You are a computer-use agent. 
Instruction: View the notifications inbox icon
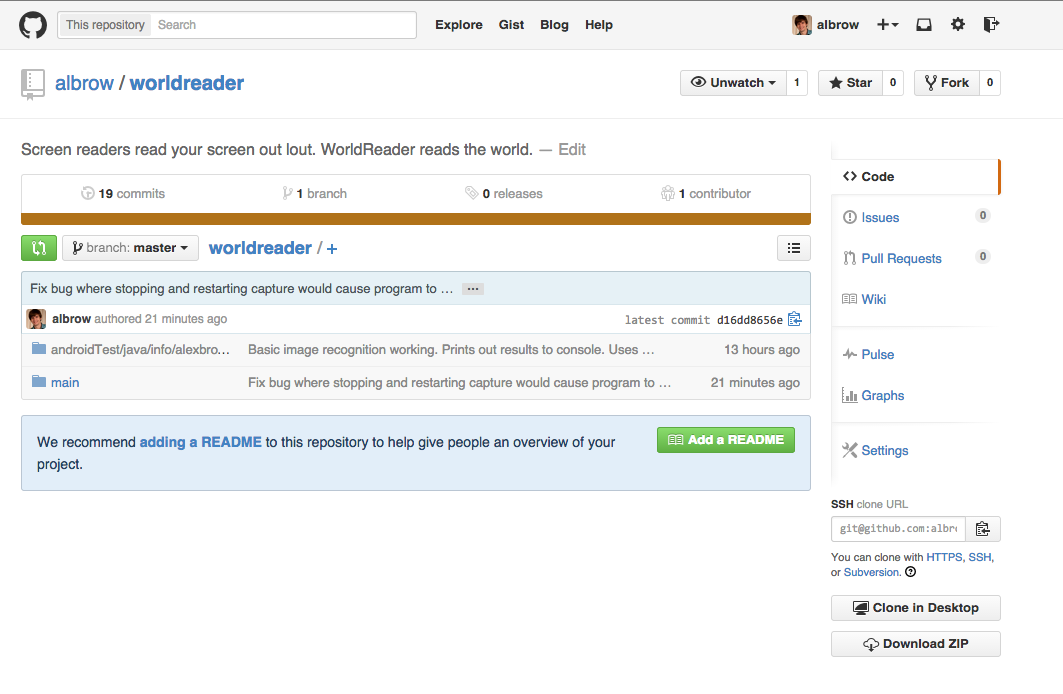point(923,25)
